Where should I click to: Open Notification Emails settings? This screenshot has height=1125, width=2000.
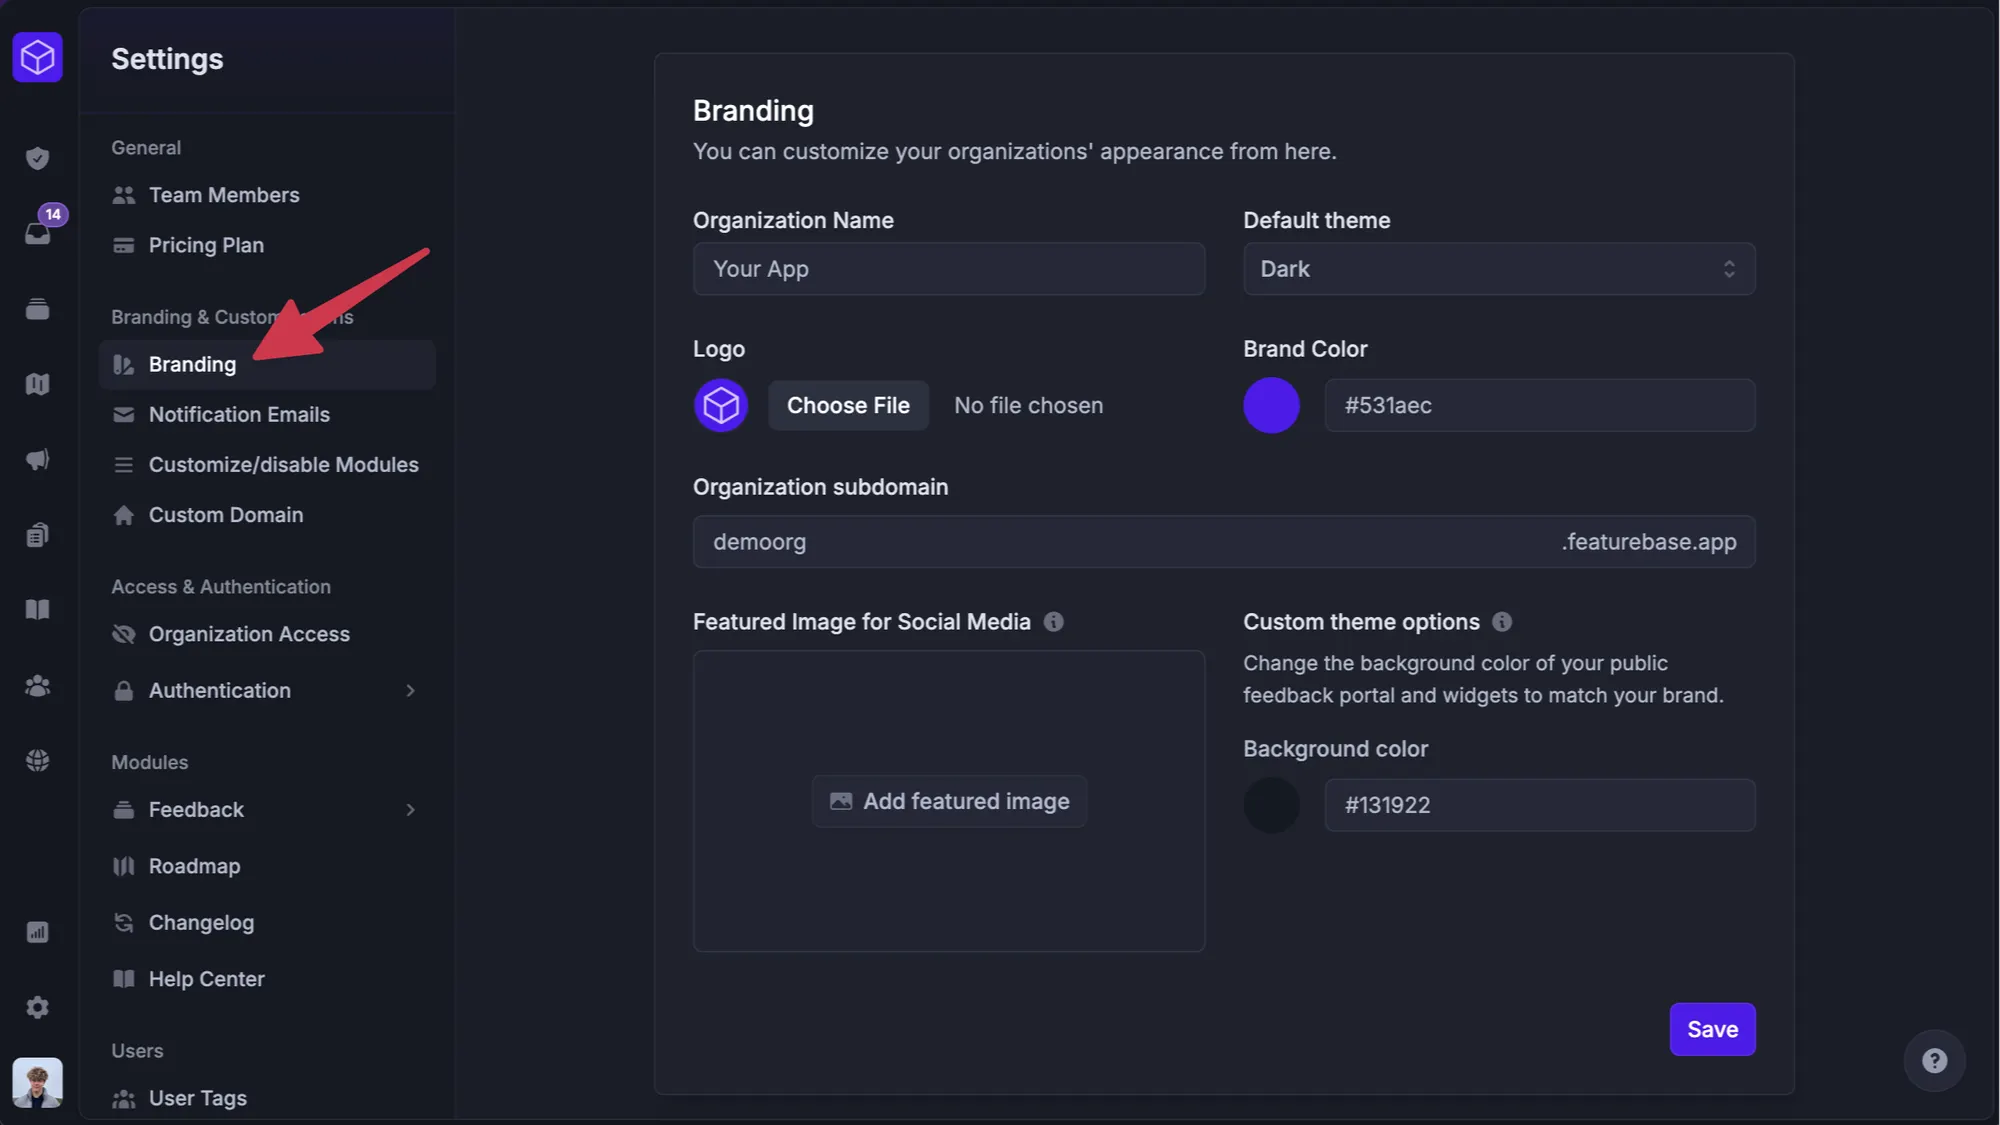tap(267, 414)
